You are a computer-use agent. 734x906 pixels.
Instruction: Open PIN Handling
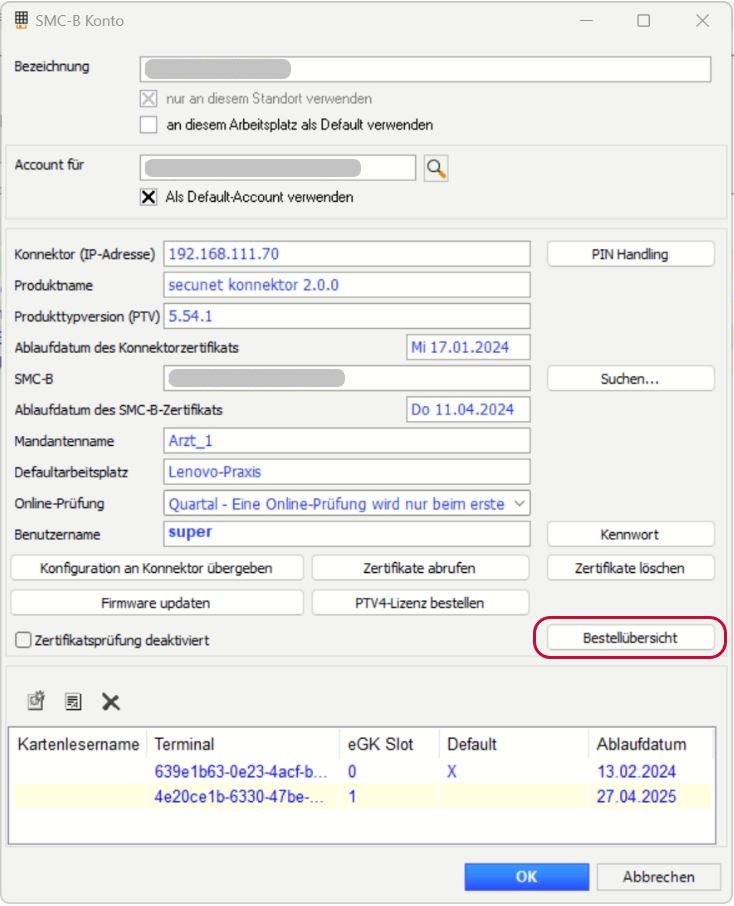click(x=630, y=254)
